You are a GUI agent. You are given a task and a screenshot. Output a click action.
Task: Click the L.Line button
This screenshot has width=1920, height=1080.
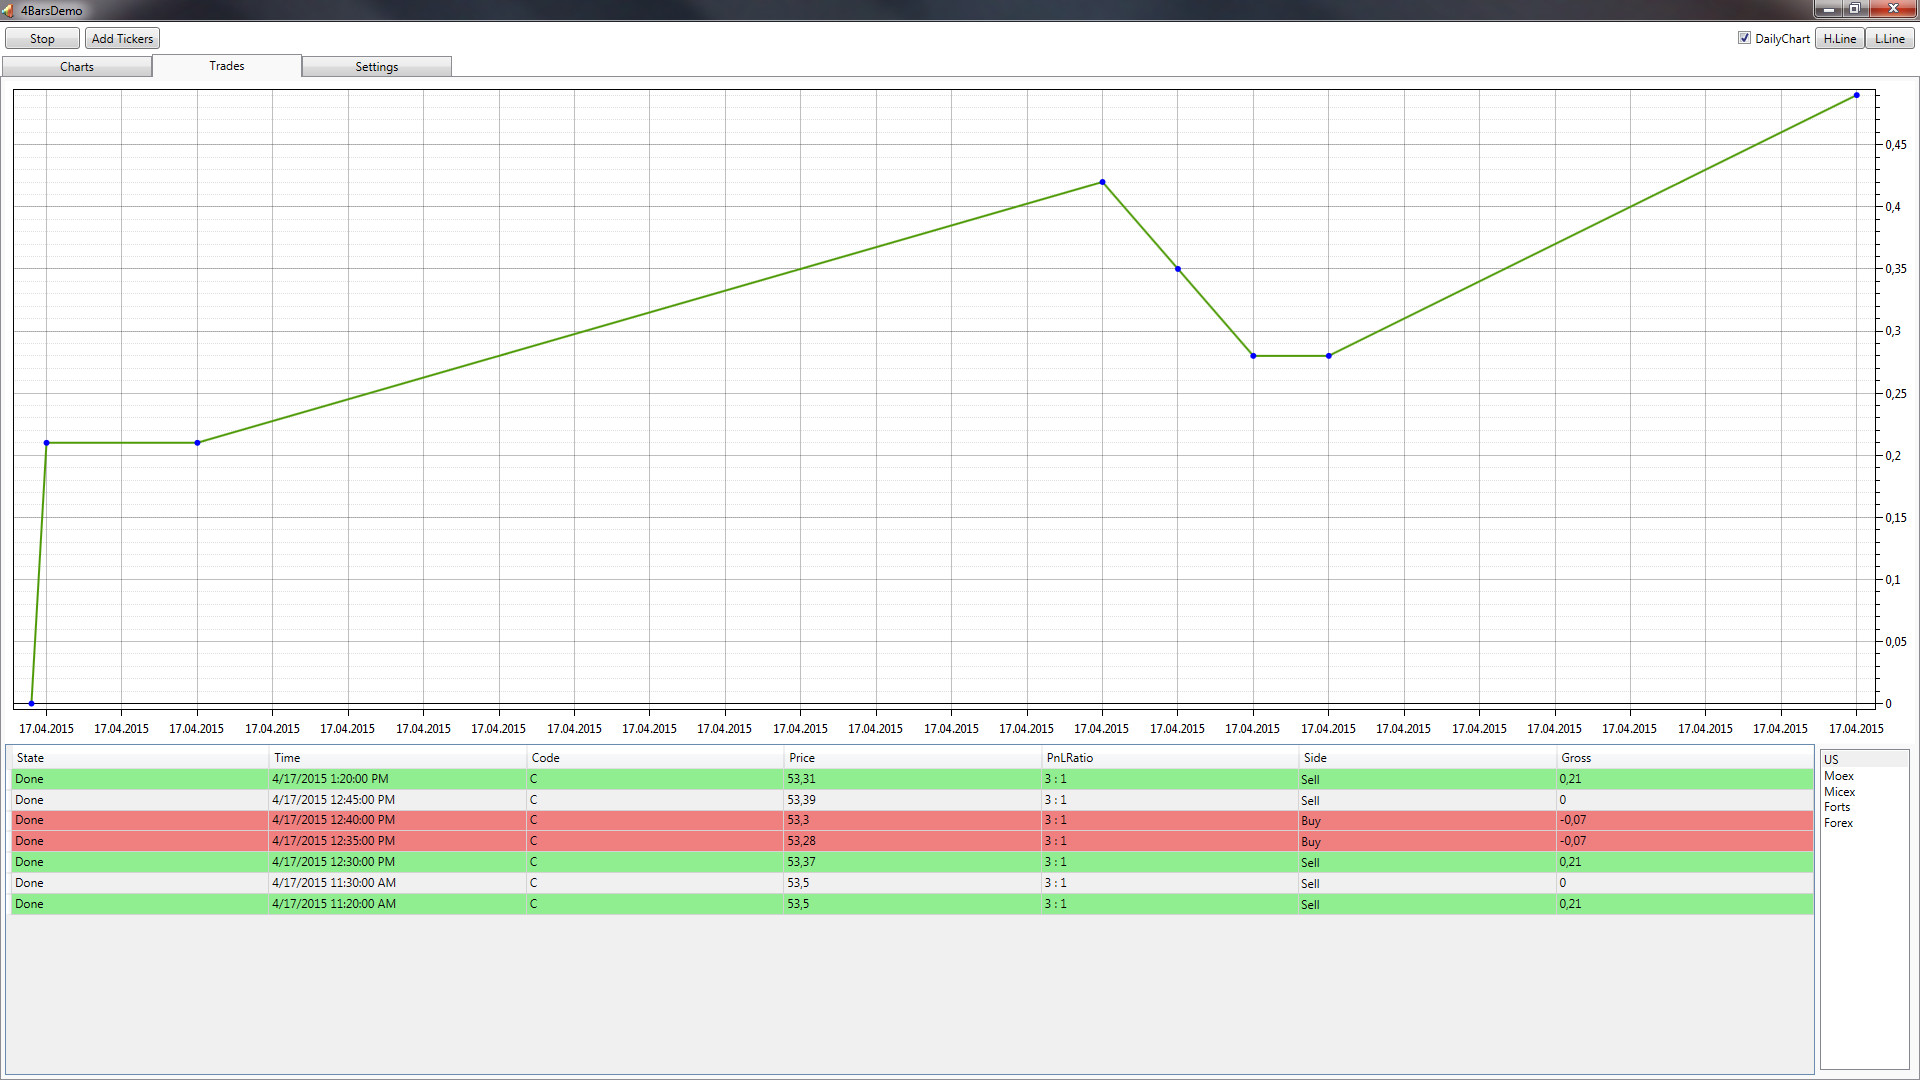click(1889, 39)
